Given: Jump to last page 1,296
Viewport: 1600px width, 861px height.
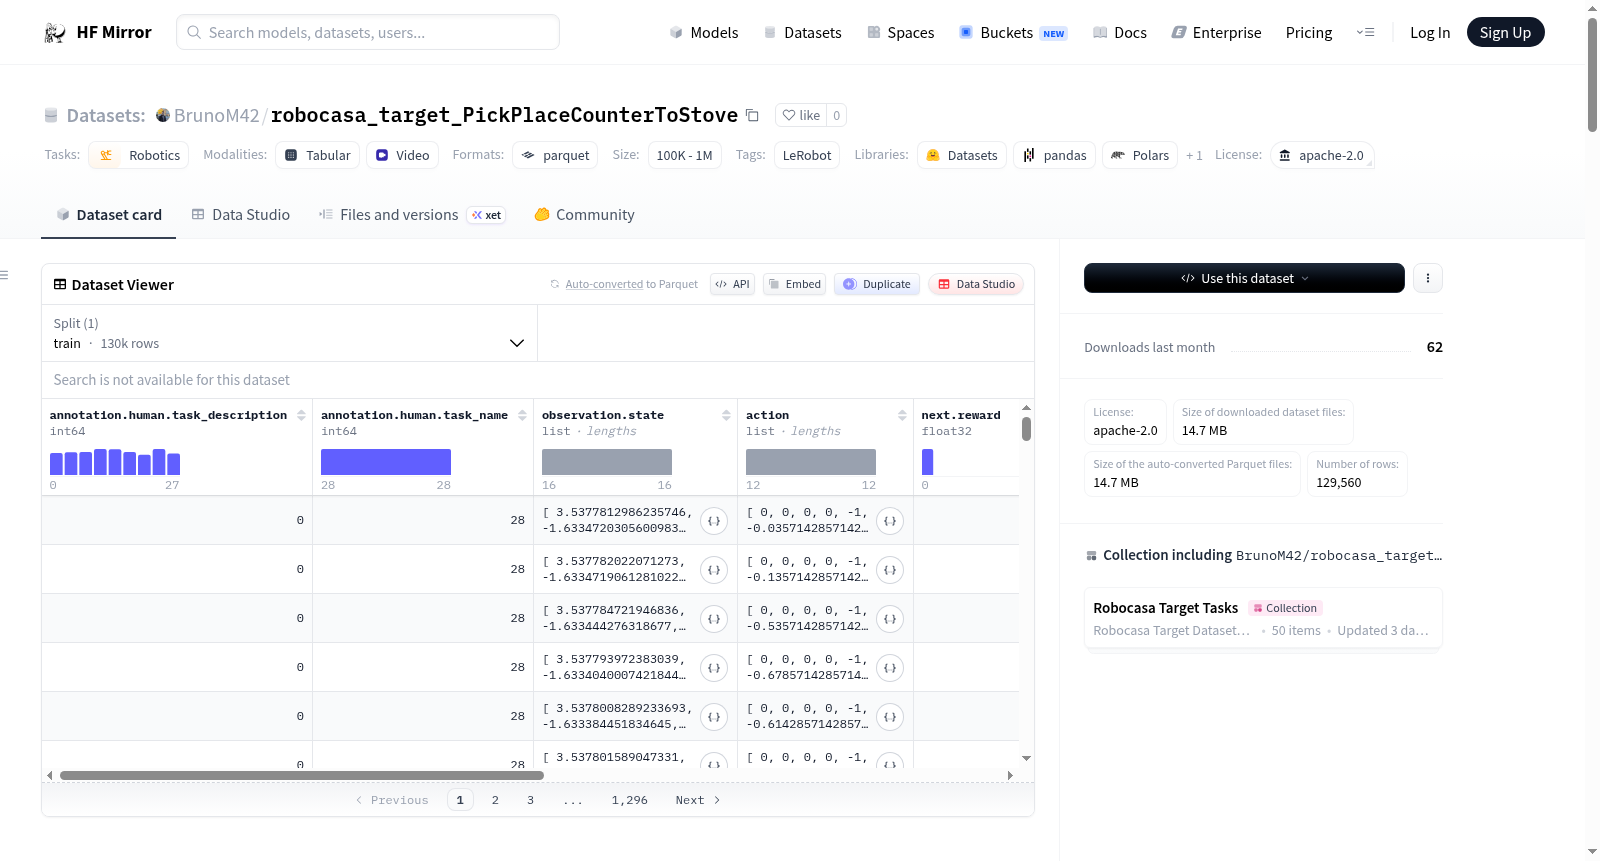Looking at the screenshot, I should 629,800.
